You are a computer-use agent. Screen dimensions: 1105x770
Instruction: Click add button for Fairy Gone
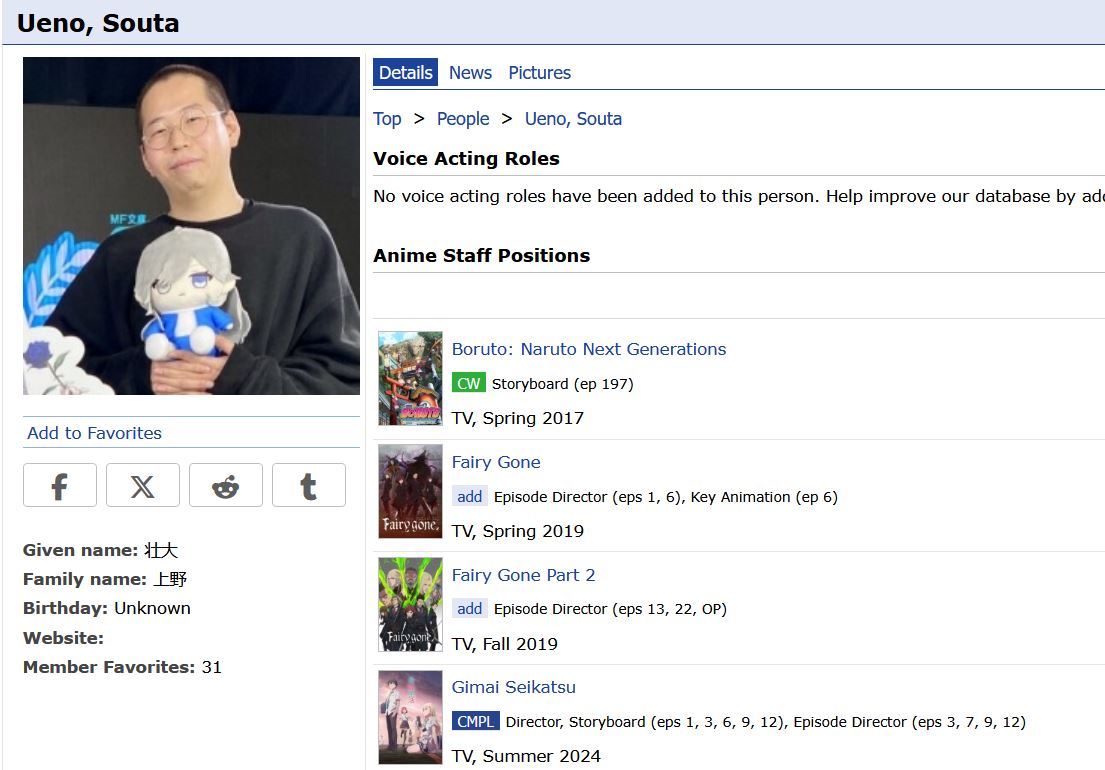click(x=469, y=497)
